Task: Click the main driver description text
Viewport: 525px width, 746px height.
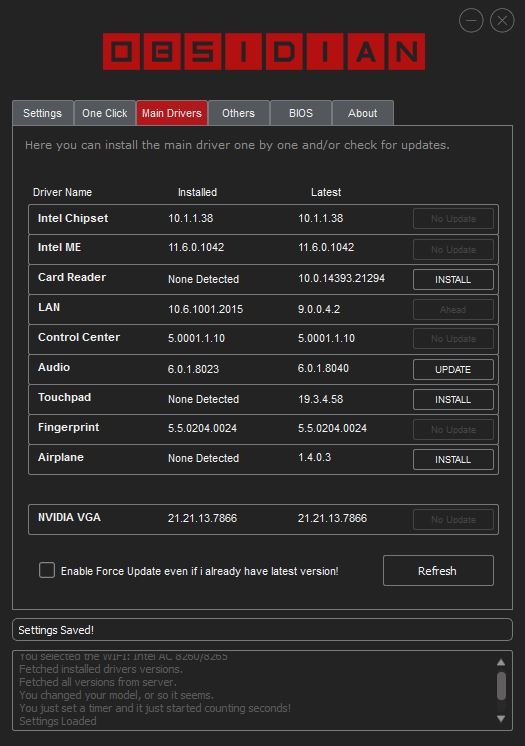Action: click(x=237, y=145)
